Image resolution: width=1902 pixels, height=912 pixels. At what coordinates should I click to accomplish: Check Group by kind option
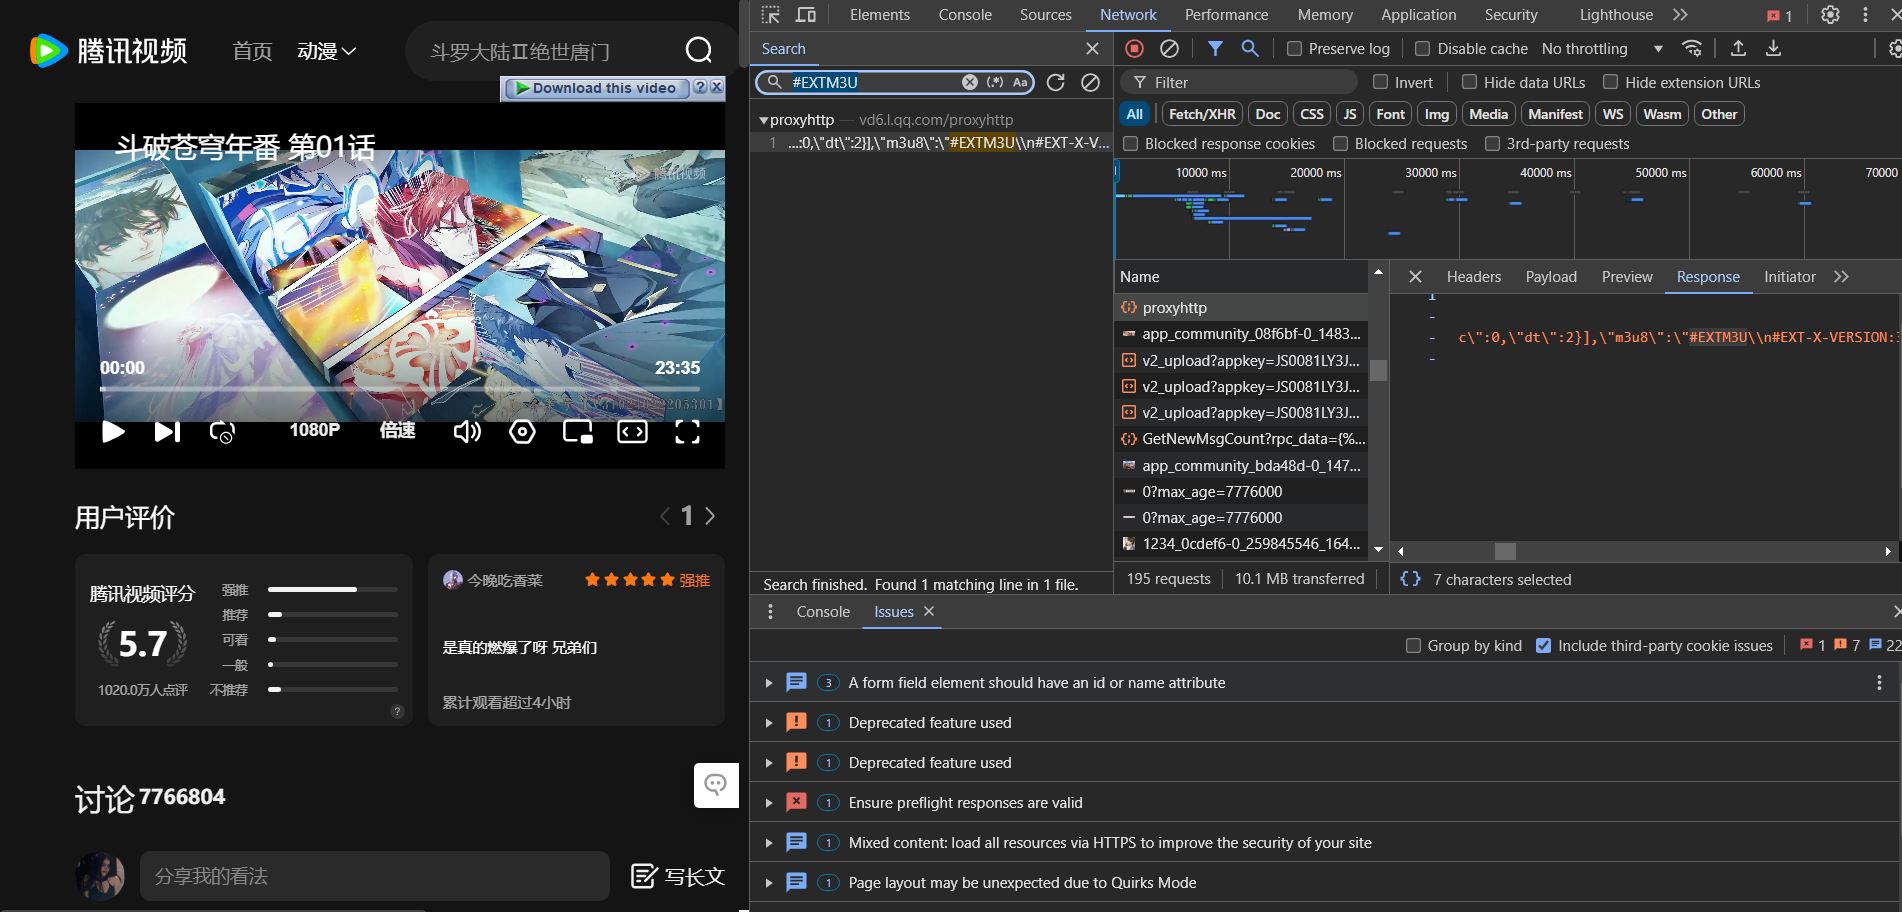tap(1413, 646)
